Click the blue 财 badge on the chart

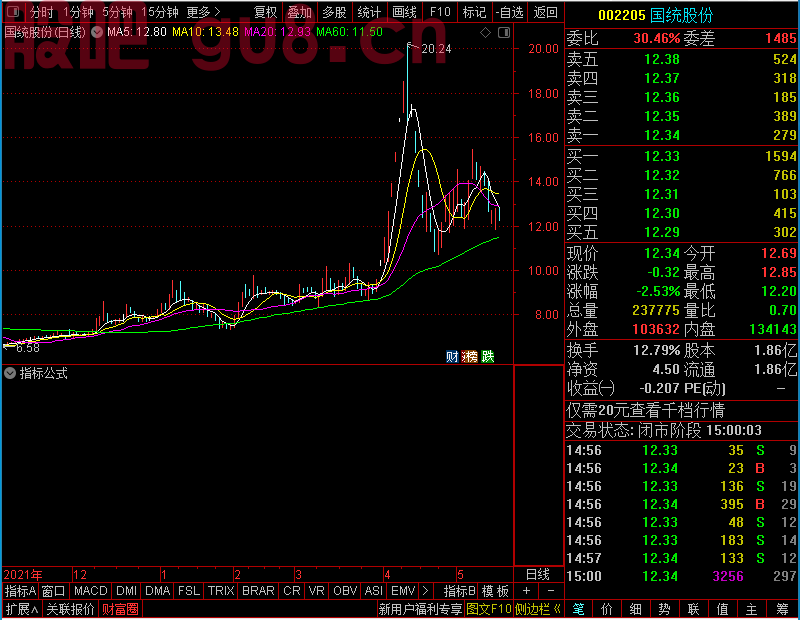(x=452, y=356)
